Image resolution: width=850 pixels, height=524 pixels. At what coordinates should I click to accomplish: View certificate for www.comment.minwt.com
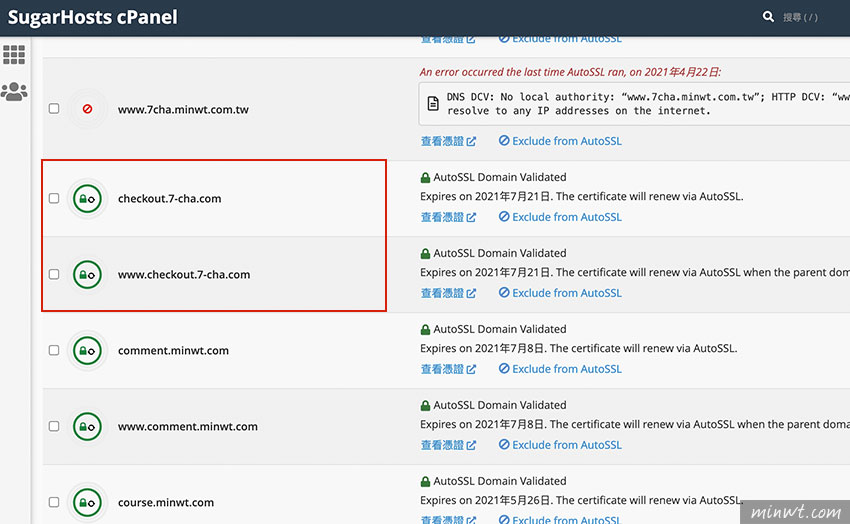tap(448, 444)
